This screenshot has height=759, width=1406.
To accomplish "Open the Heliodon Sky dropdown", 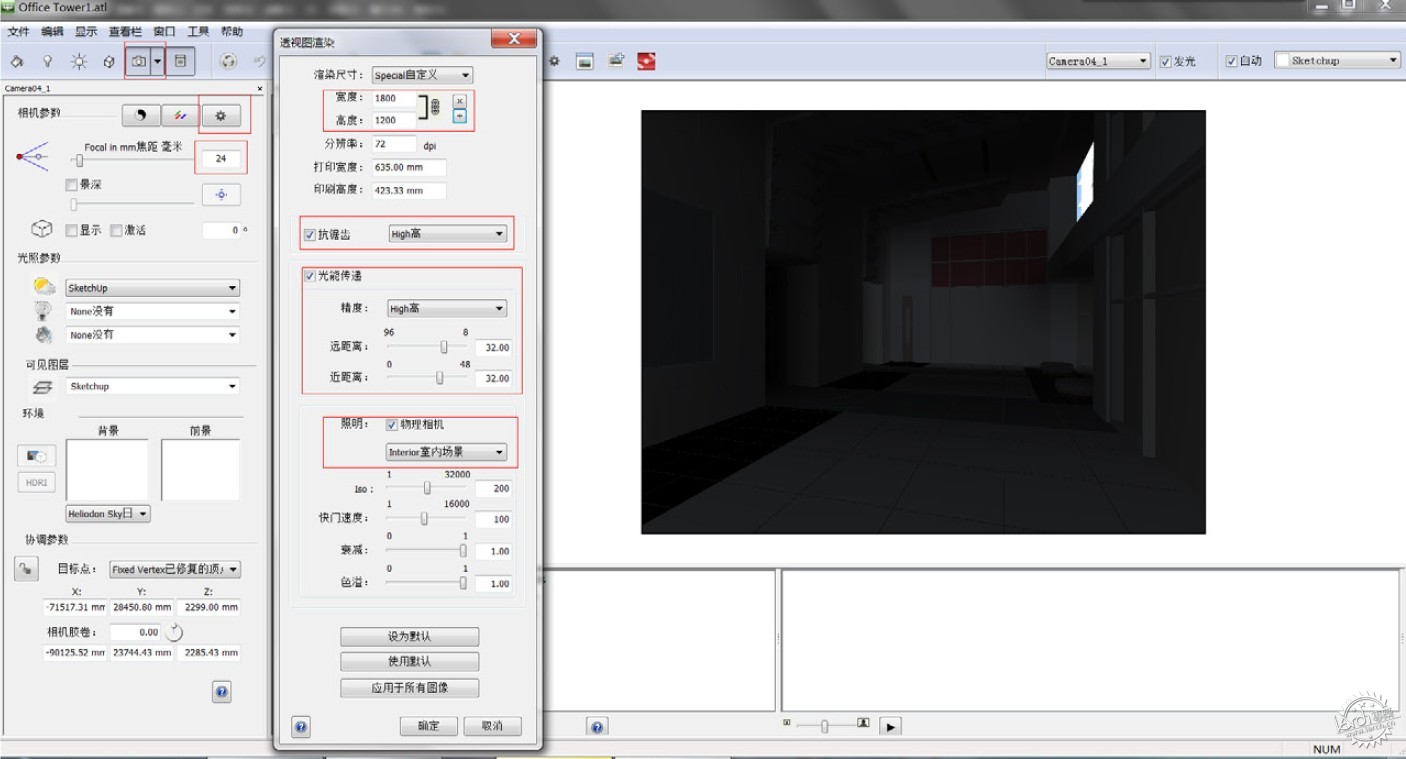I will click(x=108, y=514).
